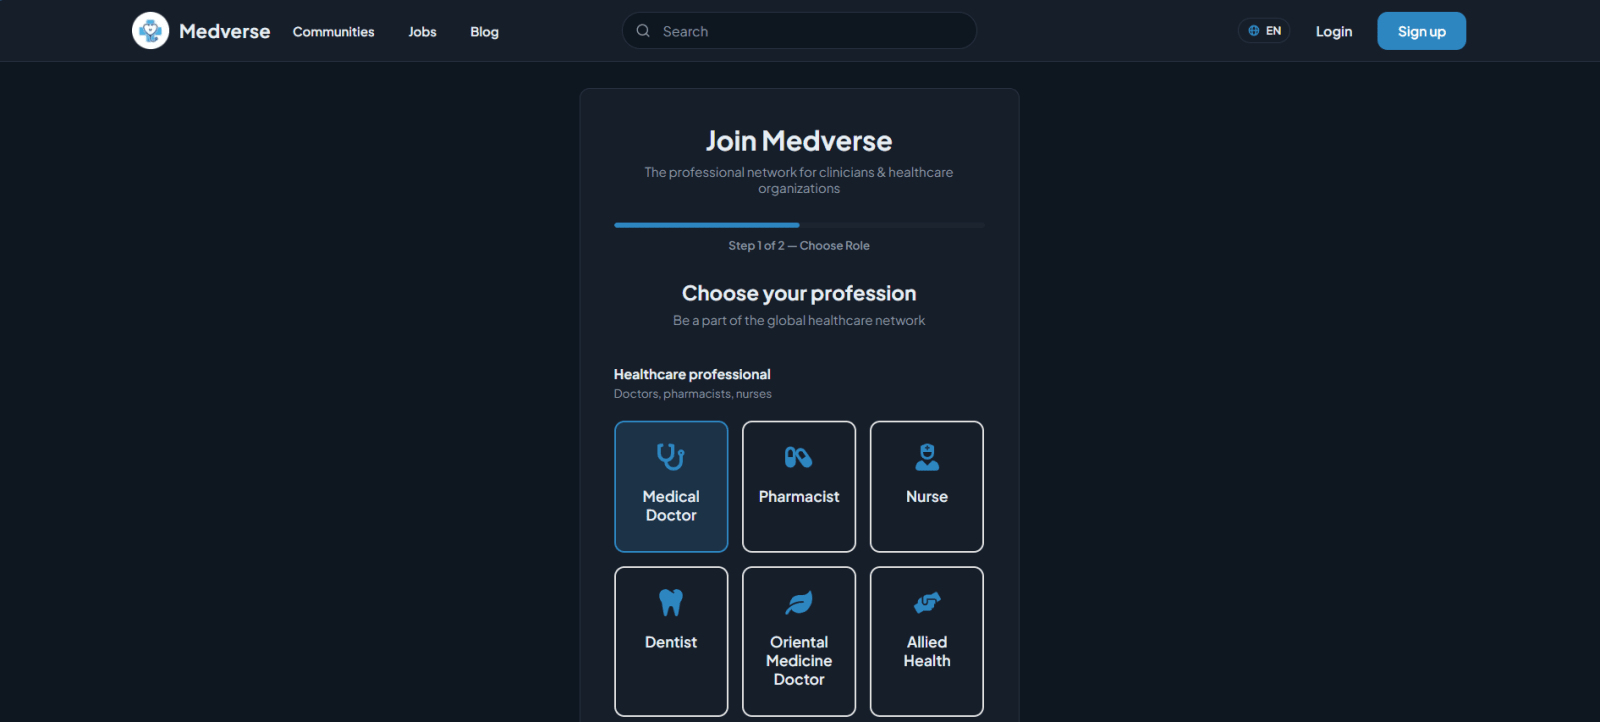Click the 'Pharmacist' card label

pyautogui.click(x=799, y=497)
